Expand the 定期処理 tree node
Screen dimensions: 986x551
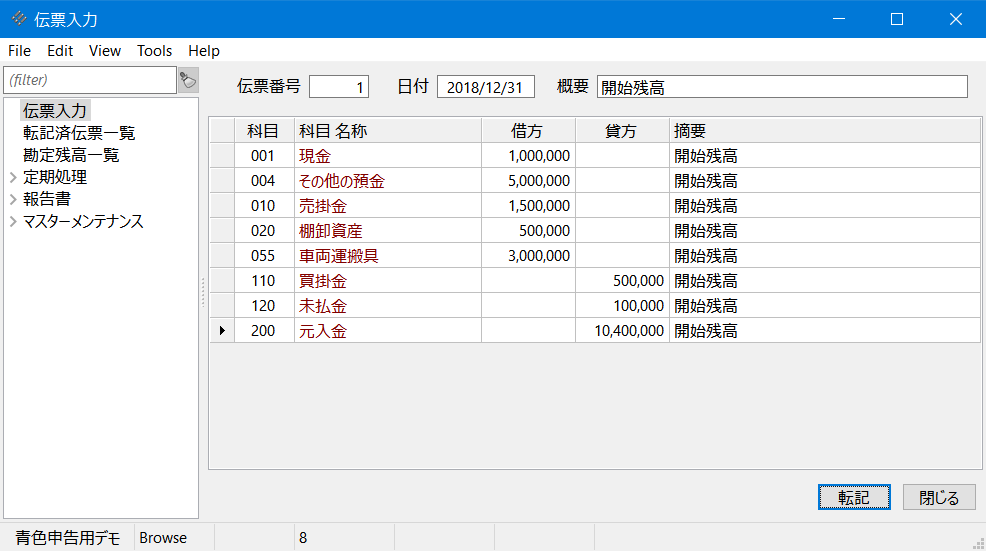(13, 177)
